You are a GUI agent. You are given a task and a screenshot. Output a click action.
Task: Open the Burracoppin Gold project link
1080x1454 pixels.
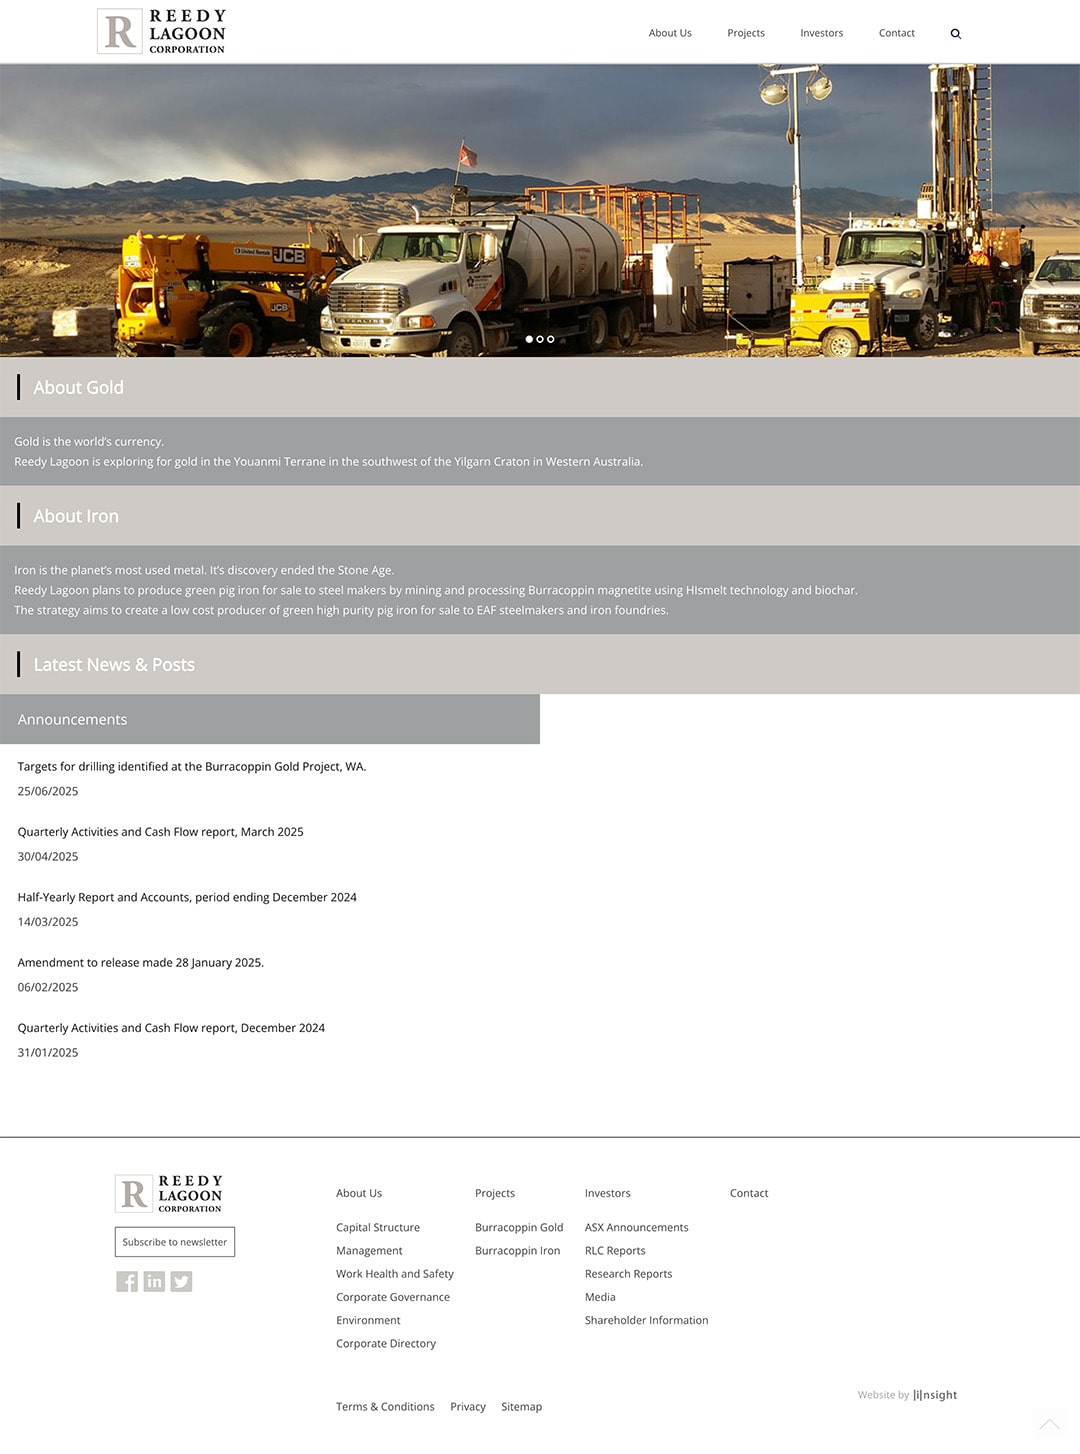519,1227
